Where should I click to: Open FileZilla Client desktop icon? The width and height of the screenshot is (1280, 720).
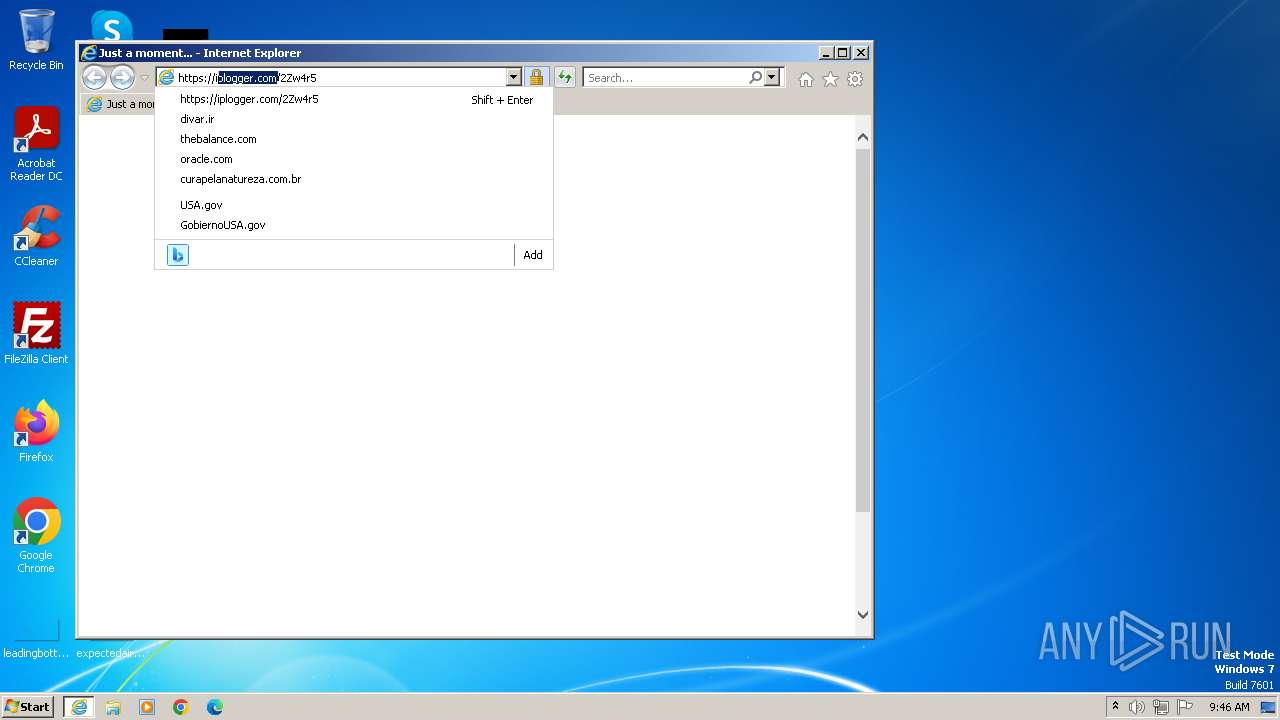pyautogui.click(x=36, y=333)
